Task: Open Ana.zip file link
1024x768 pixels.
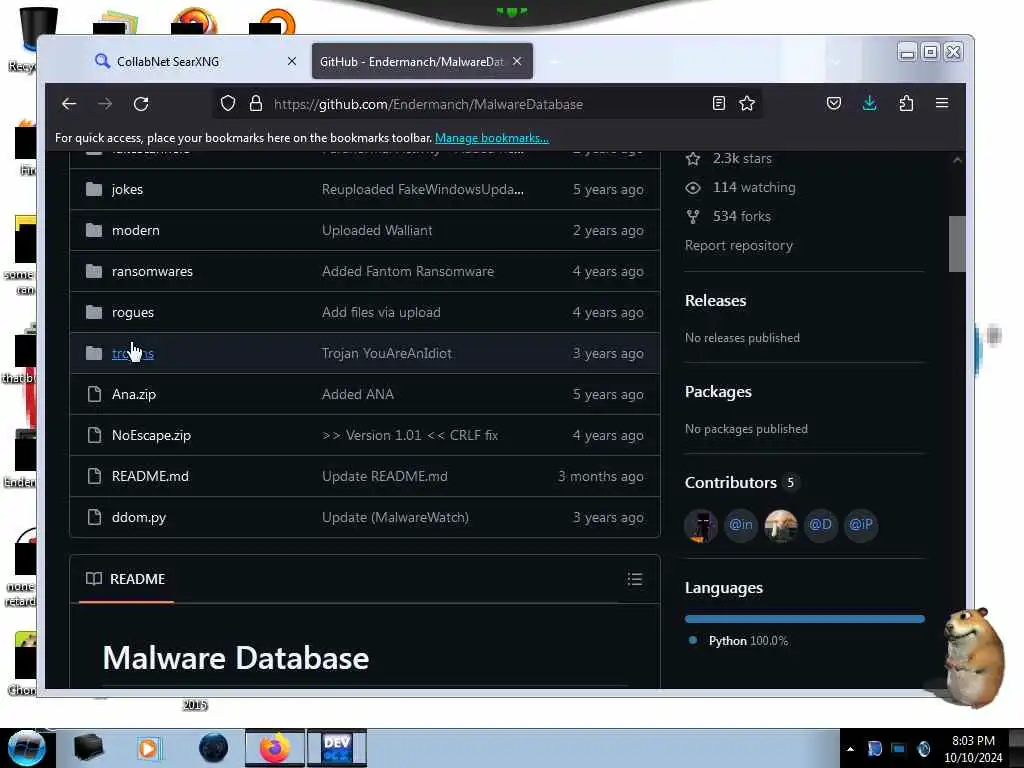Action: click(134, 394)
